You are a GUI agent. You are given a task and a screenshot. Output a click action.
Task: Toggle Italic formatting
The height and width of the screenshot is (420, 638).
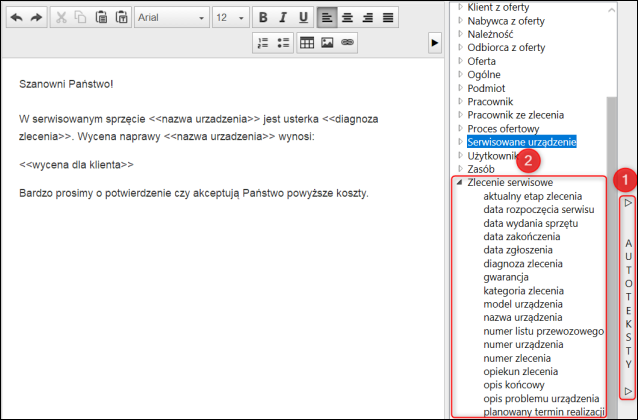[283, 18]
